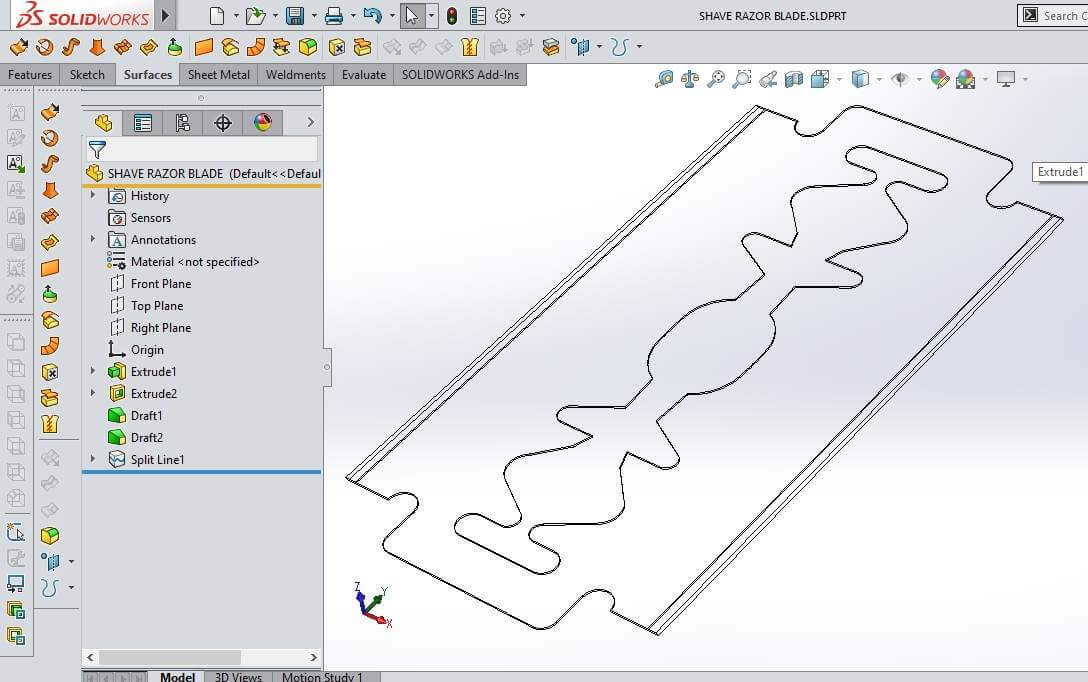
Task: Expand the Split Line1 tree node
Action: (93, 460)
